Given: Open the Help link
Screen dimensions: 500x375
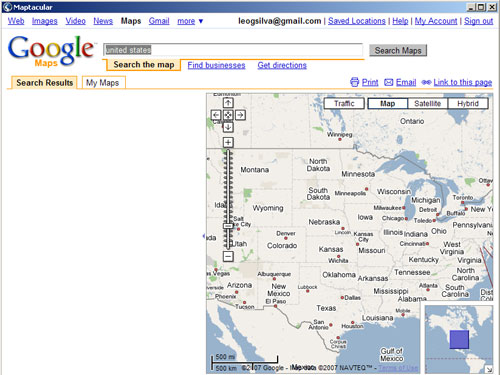Looking at the screenshot, I should click(400, 21).
